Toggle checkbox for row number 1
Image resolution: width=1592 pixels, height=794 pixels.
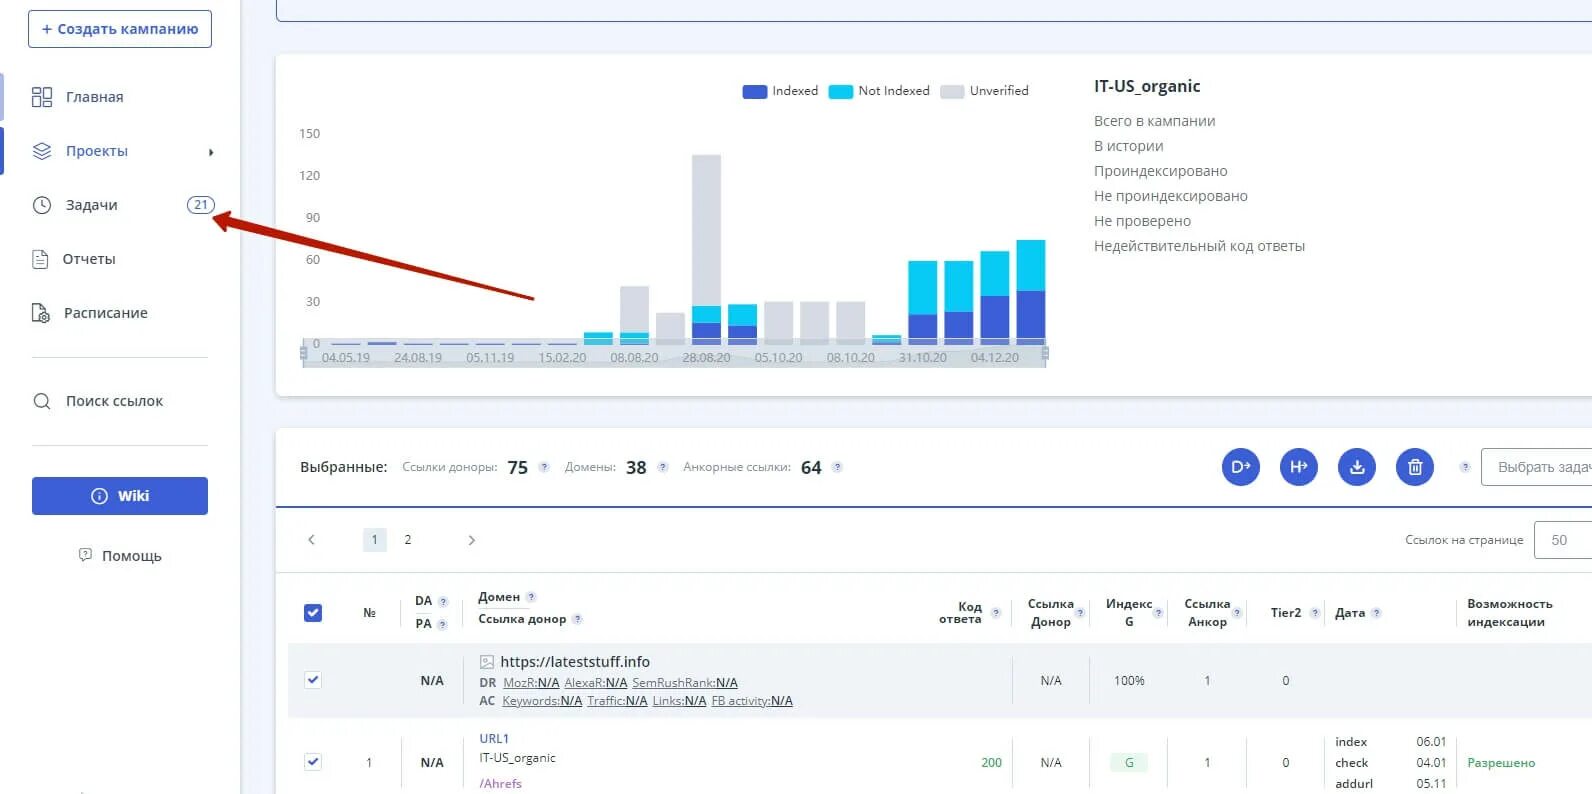pos(313,762)
